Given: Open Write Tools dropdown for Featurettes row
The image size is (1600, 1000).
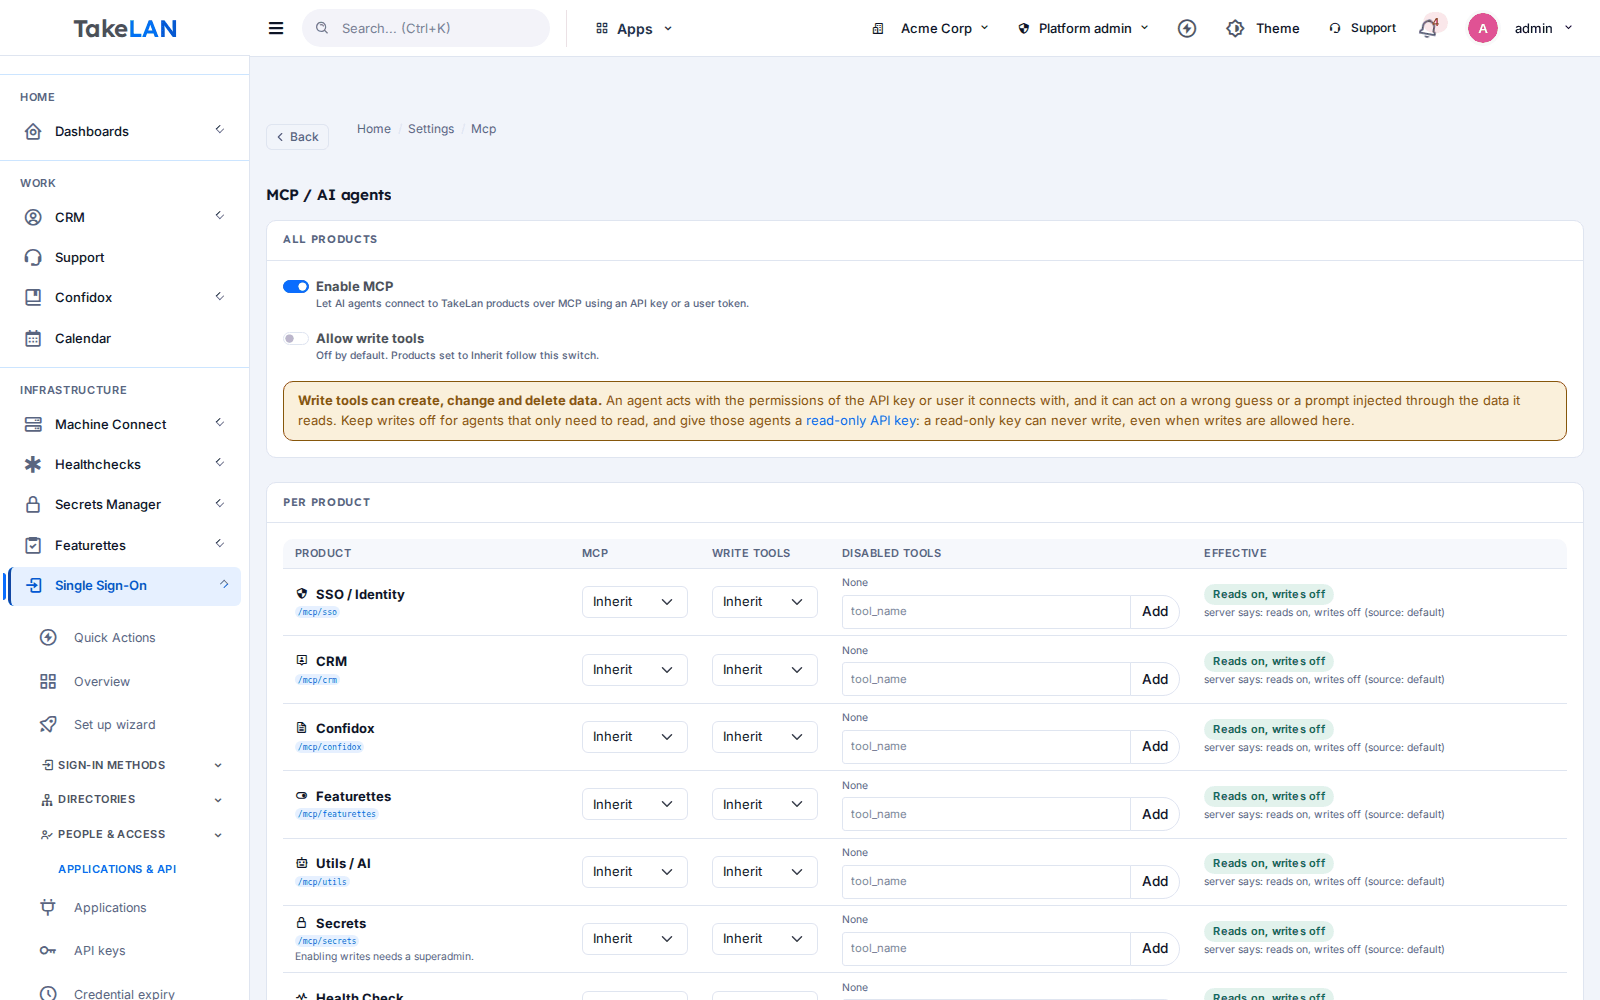Looking at the screenshot, I should 764,805.
